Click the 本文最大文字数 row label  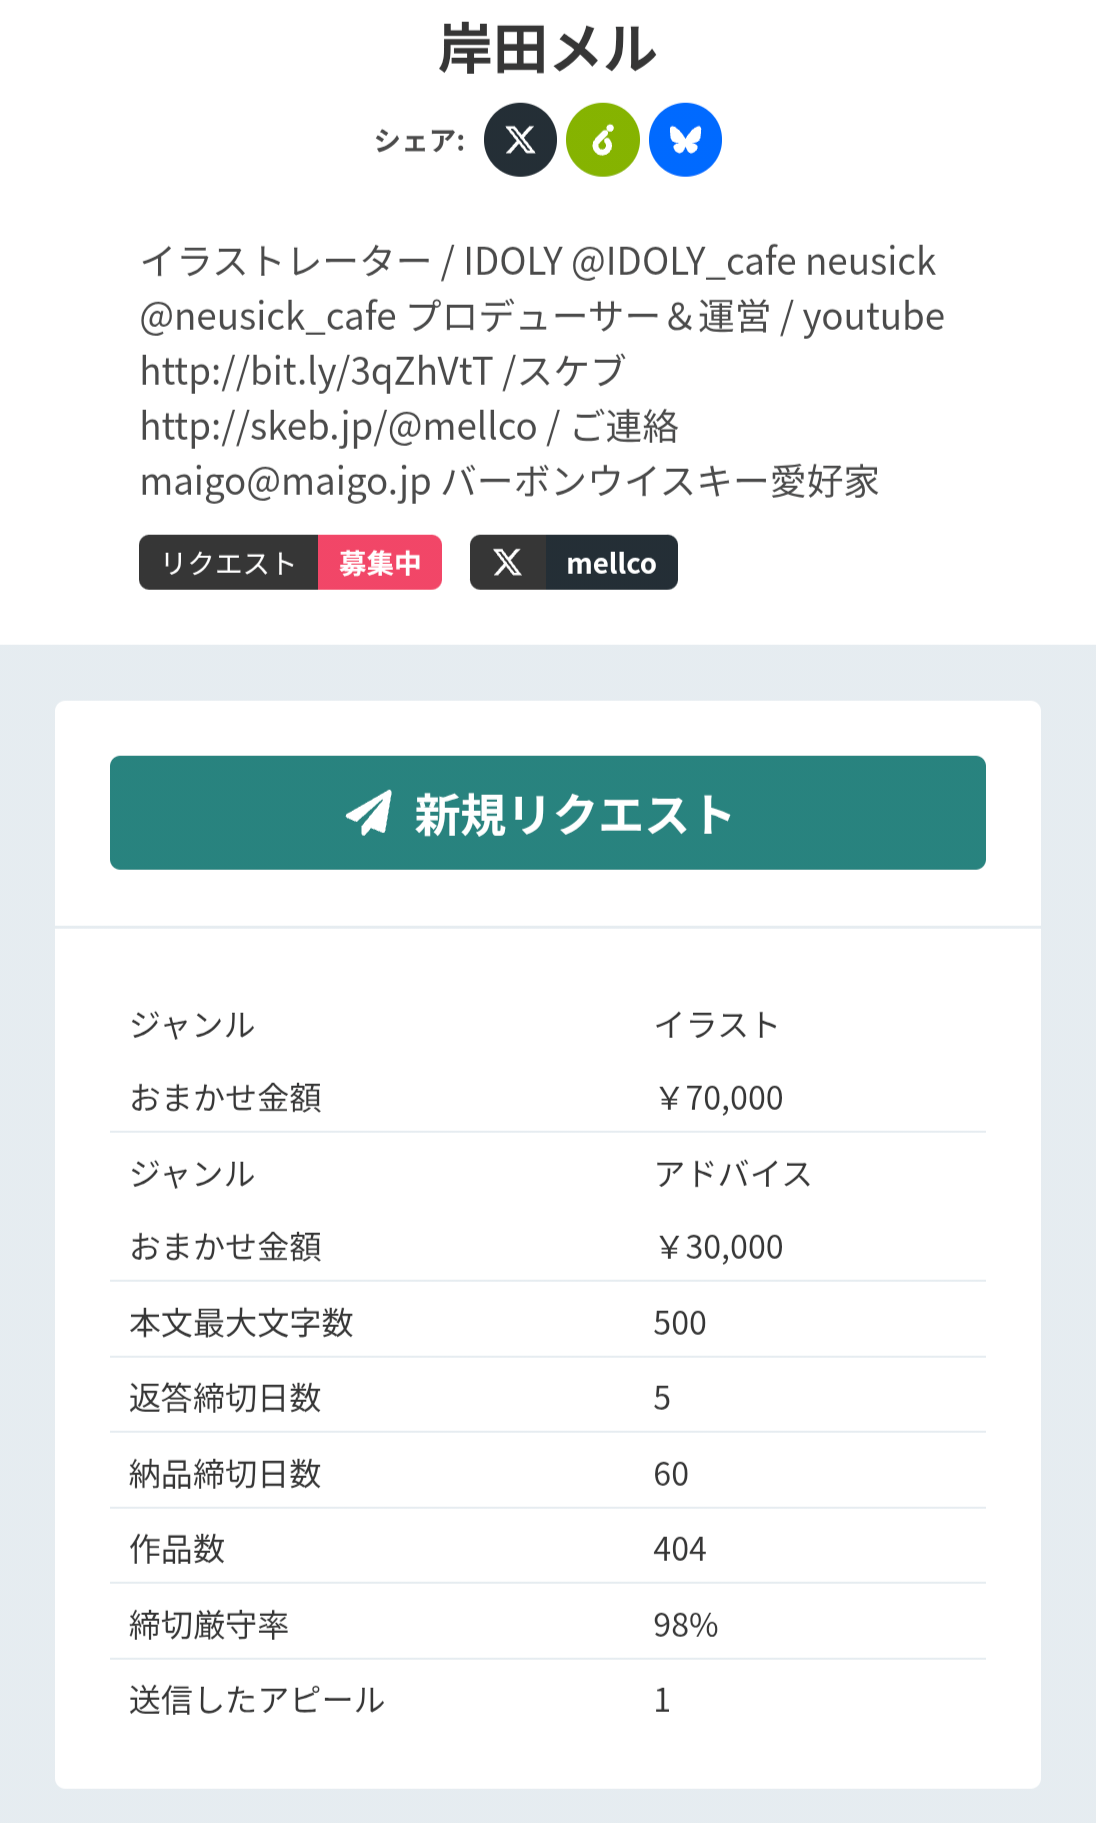241,1323
